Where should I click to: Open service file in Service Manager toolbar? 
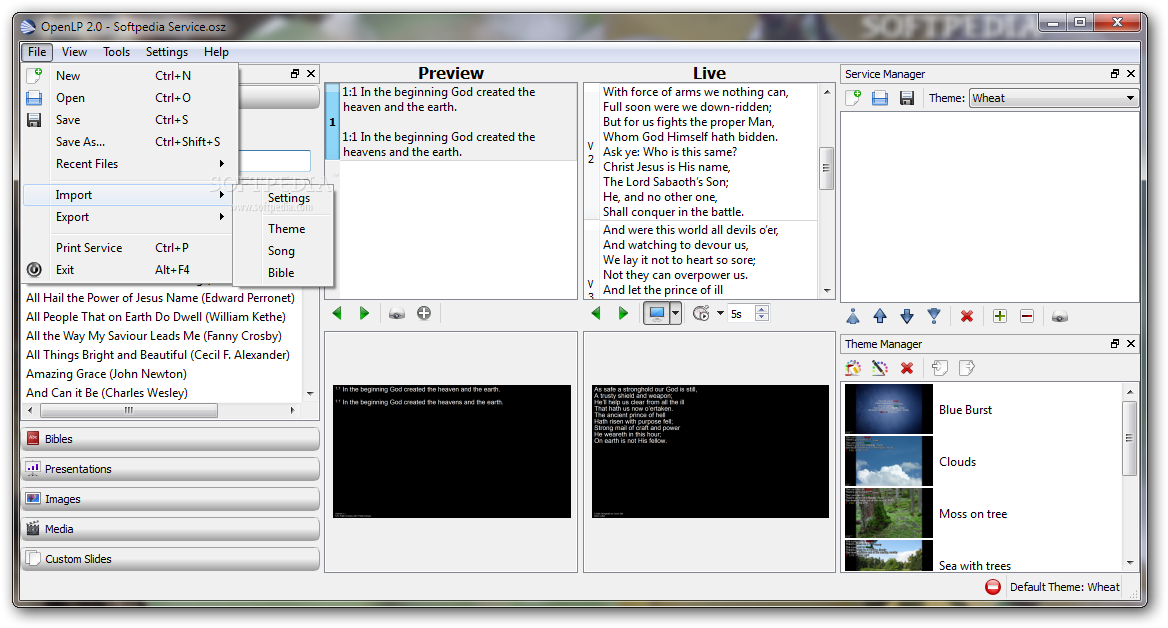point(880,98)
